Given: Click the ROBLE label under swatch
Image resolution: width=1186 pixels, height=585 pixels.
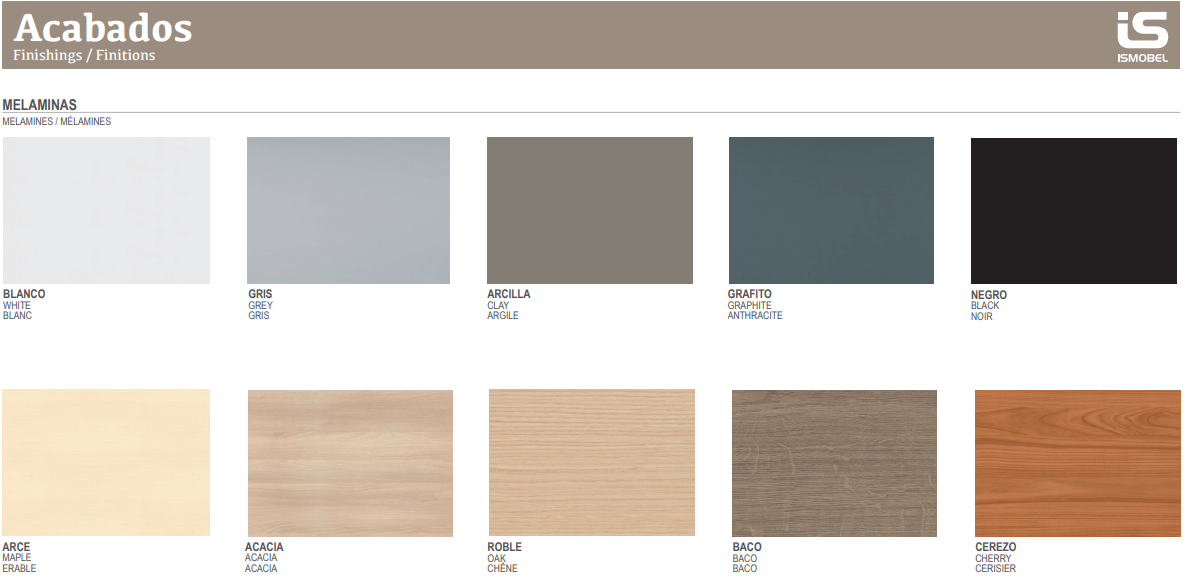Looking at the screenshot, I should (504, 547).
